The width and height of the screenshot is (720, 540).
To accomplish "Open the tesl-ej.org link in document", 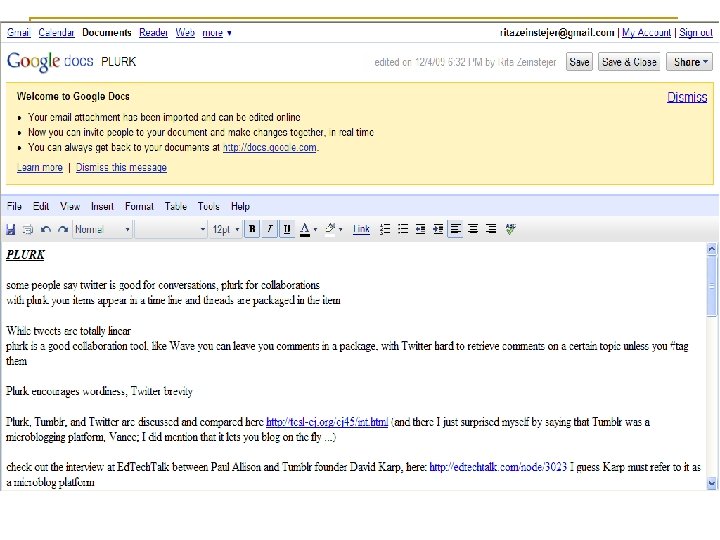I will (x=327, y=422).
